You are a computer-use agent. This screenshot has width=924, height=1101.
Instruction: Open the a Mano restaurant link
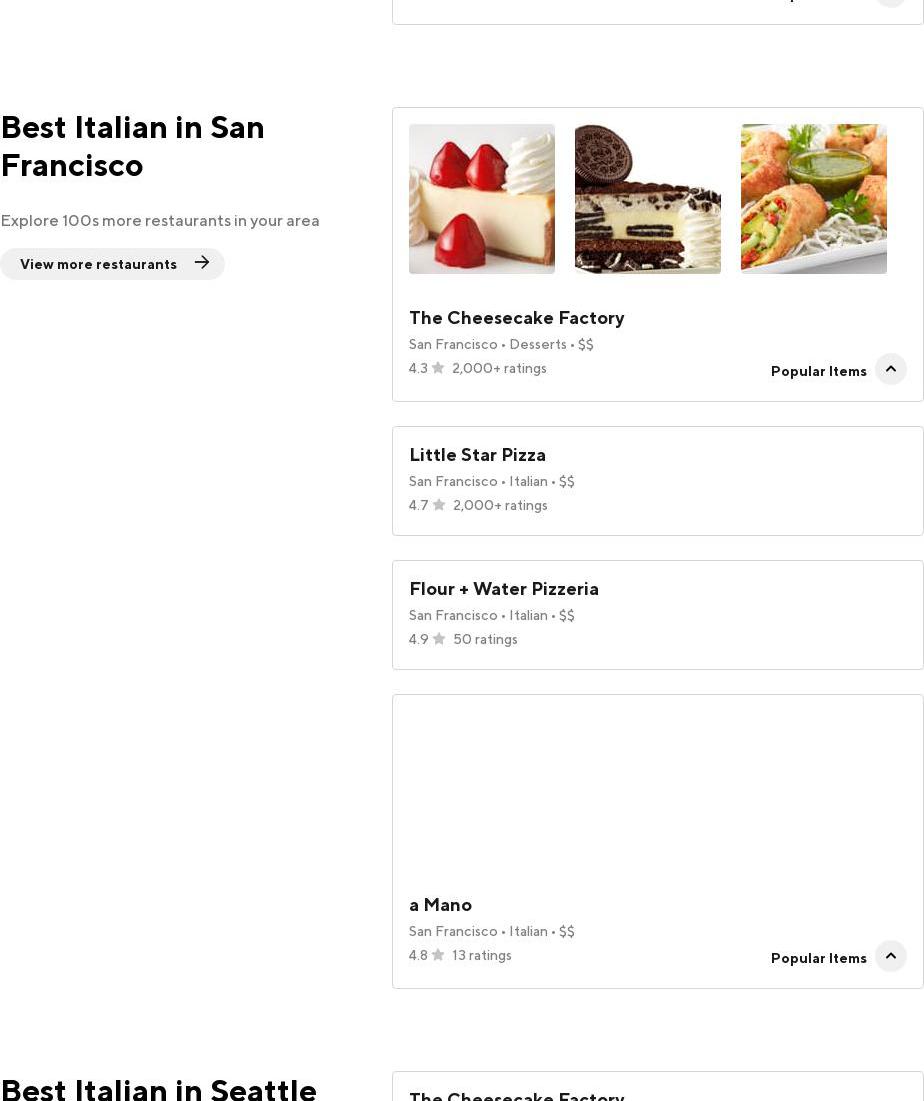click(440, 905)
